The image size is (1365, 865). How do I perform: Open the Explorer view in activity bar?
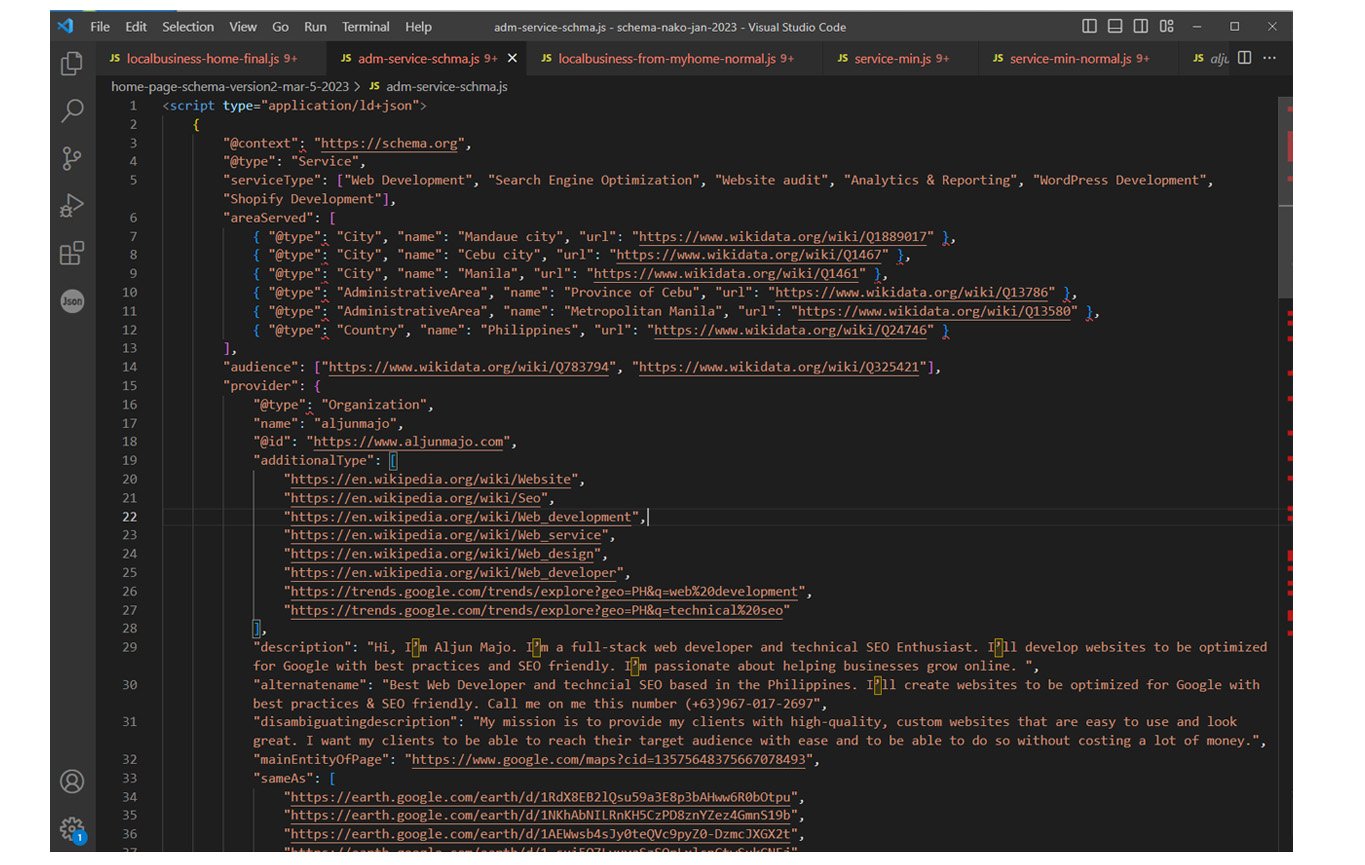coord(72,64)
